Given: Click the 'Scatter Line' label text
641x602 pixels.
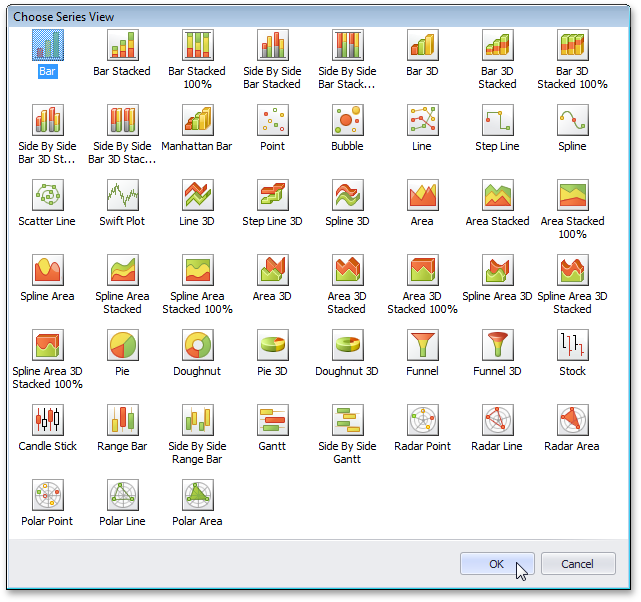Looking at the screenshot, I should [x=47, y=221].
